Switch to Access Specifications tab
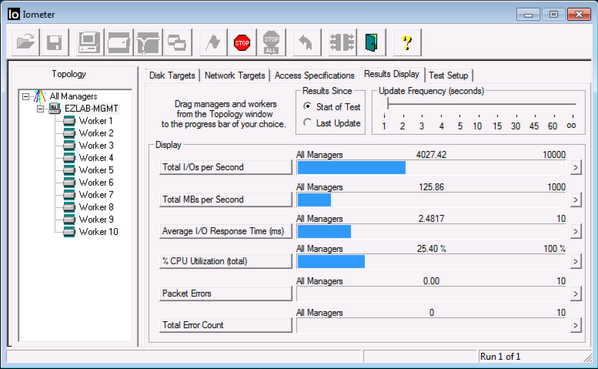Image resolution: width=598 pixels, height=369 pixels. [314, 75]
